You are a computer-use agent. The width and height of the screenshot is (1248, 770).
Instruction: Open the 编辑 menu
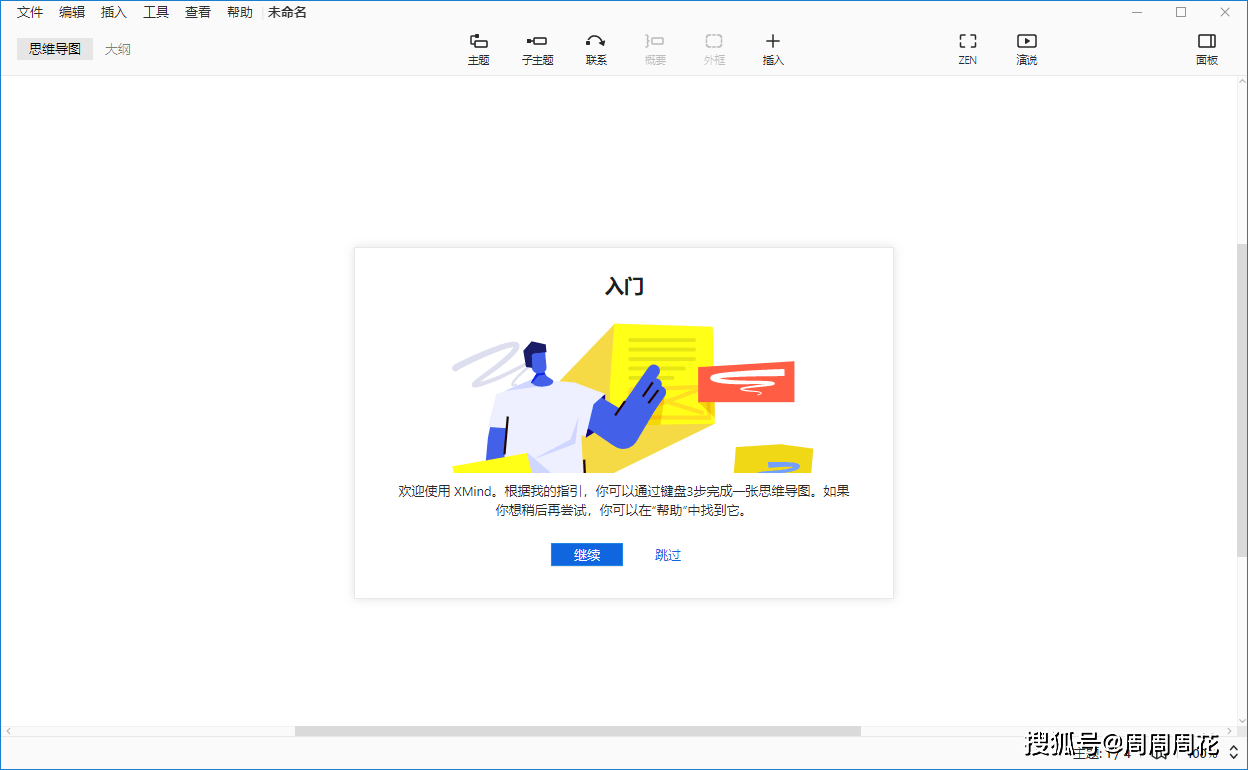click(72, 12)
